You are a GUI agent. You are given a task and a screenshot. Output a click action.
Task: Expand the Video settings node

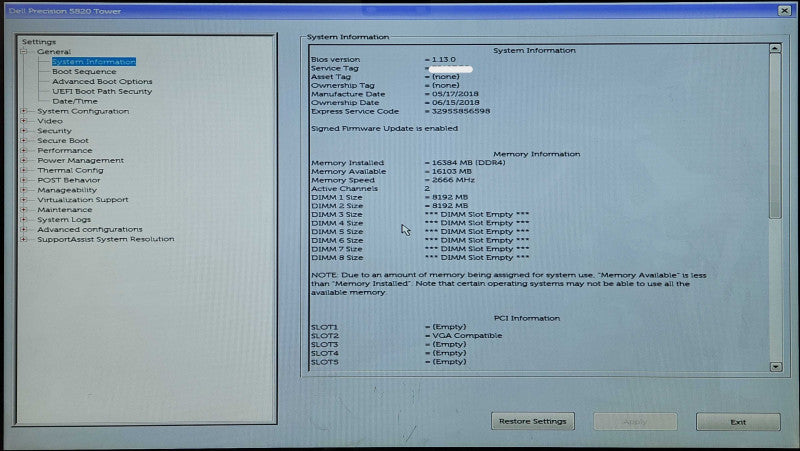23,121
